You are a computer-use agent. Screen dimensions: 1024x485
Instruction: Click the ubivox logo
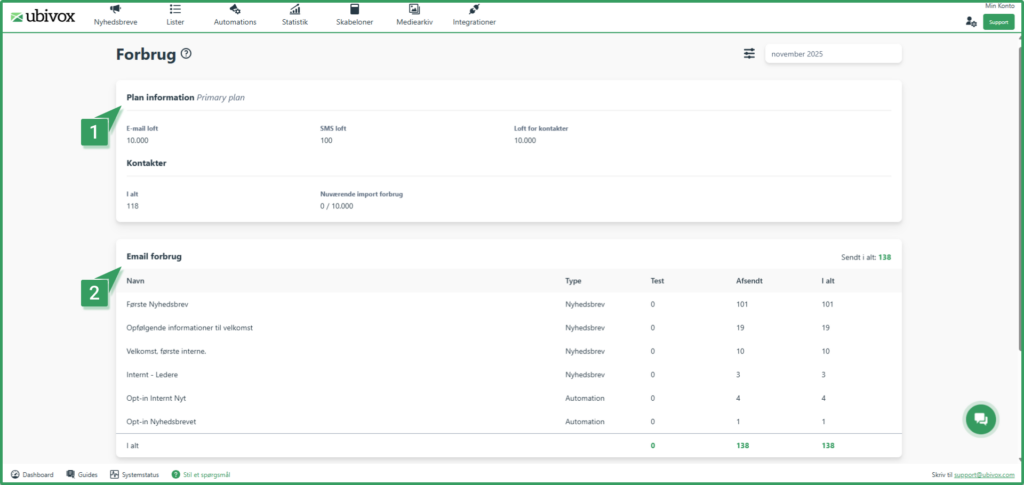(43, 16)
